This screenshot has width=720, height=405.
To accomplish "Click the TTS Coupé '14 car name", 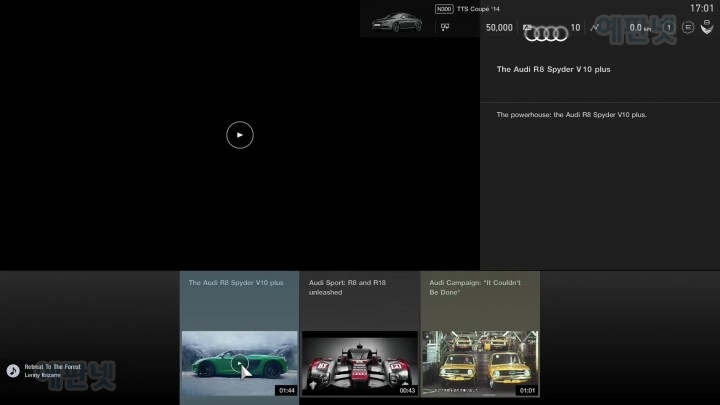I will pyautogui.click(x=478, y=9).
